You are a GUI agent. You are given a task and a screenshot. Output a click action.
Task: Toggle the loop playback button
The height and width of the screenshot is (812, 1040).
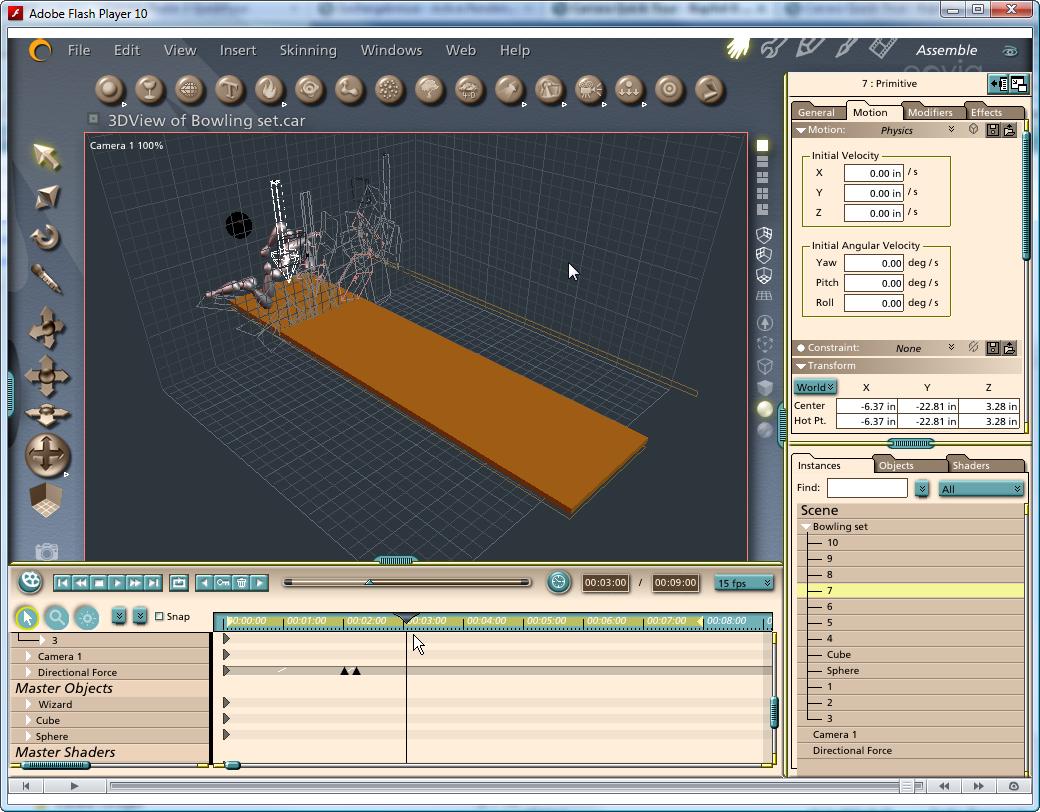[179, 582]
